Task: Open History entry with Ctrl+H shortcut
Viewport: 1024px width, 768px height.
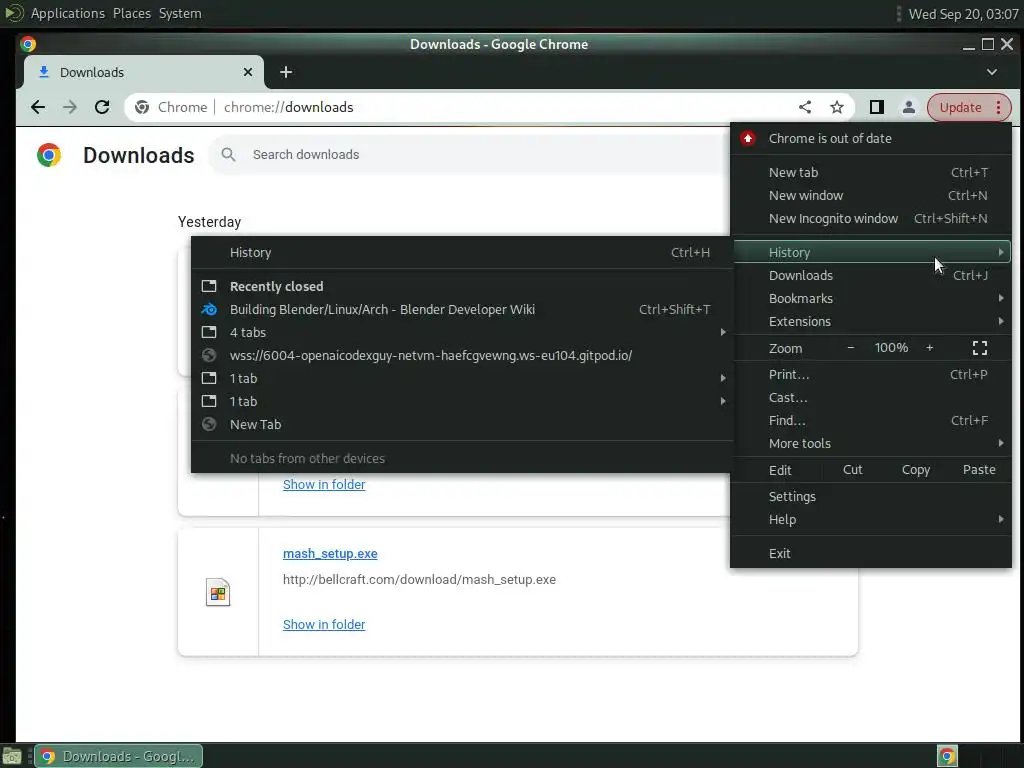Action: click(x=462, y=252)
